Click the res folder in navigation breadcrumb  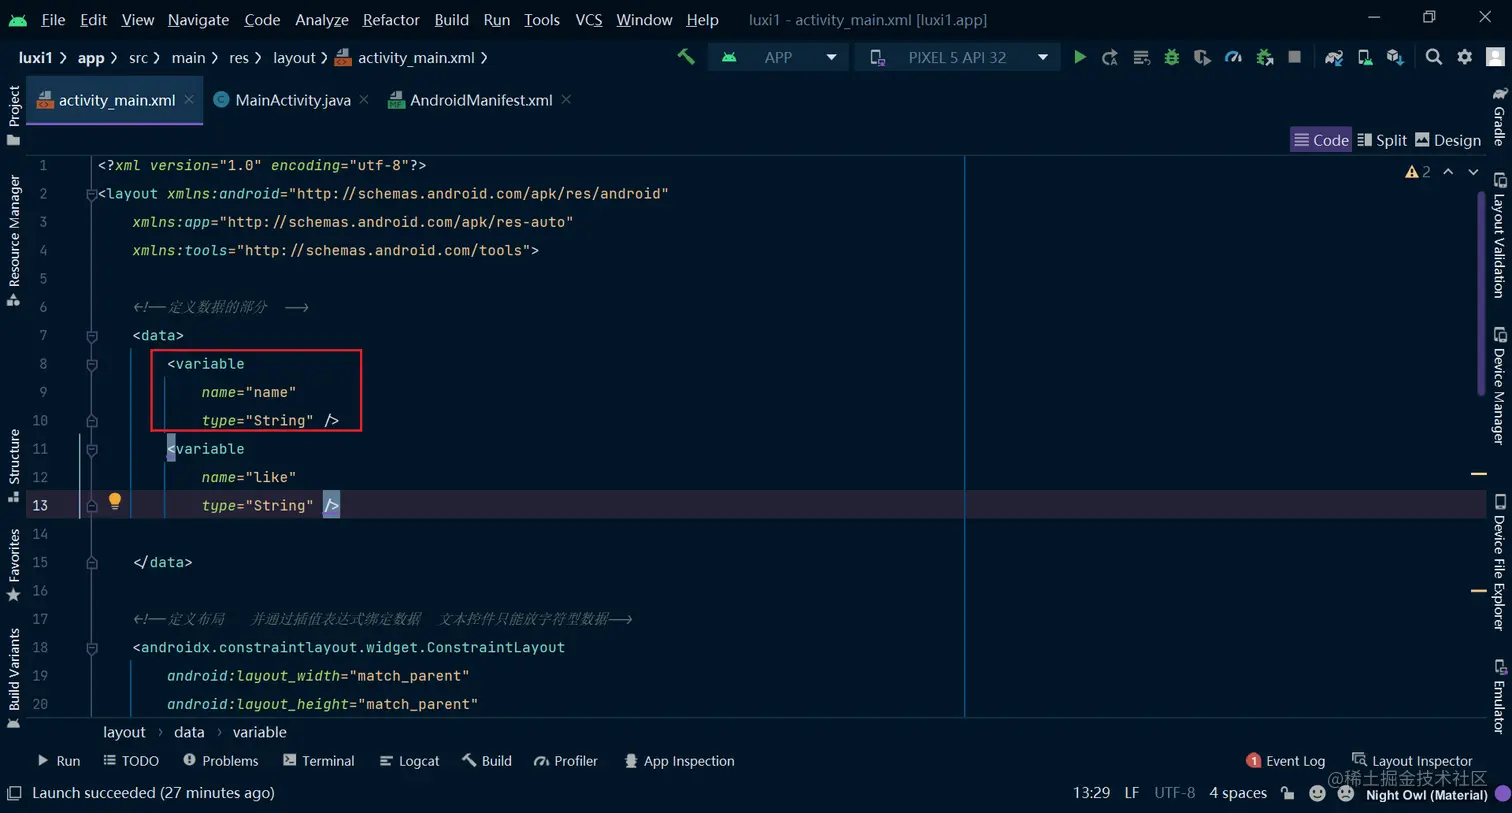click(238, 58)
